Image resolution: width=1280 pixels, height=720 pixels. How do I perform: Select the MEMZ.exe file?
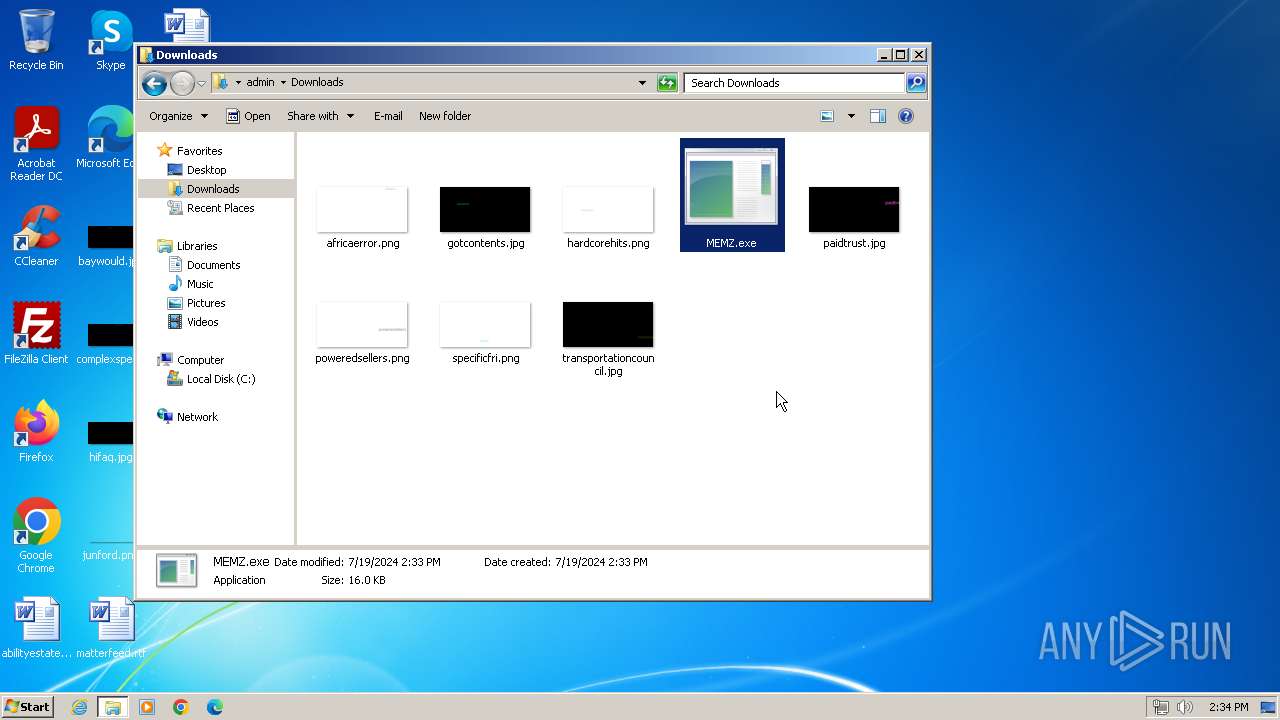click(x=732, y=195)
